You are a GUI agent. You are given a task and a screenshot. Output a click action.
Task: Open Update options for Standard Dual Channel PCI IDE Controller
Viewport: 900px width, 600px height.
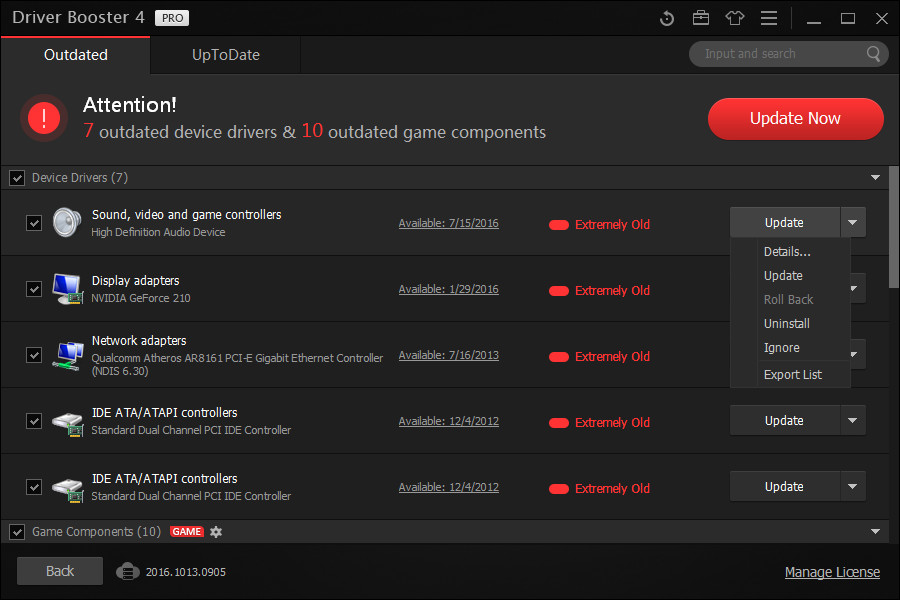(852, 420)
